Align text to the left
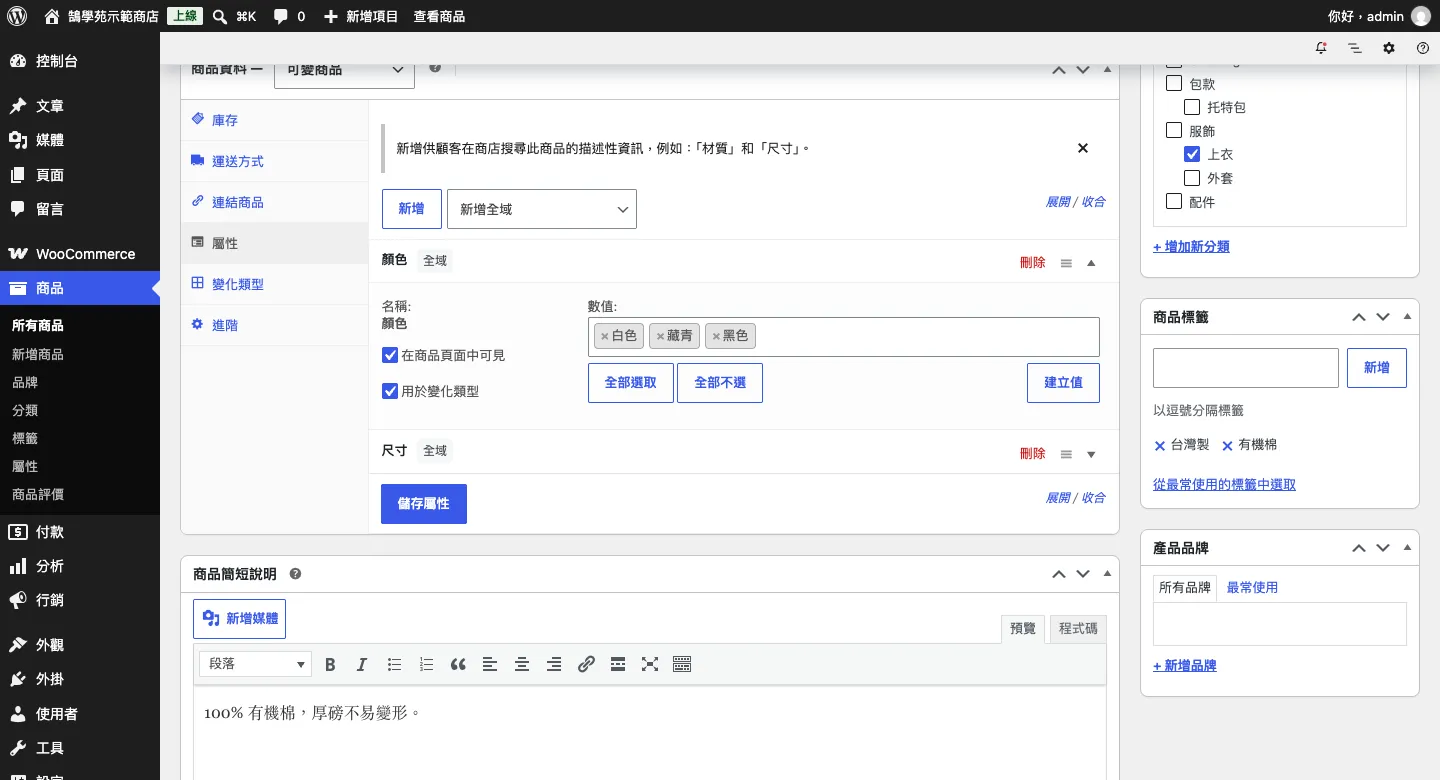 (490, 664)
